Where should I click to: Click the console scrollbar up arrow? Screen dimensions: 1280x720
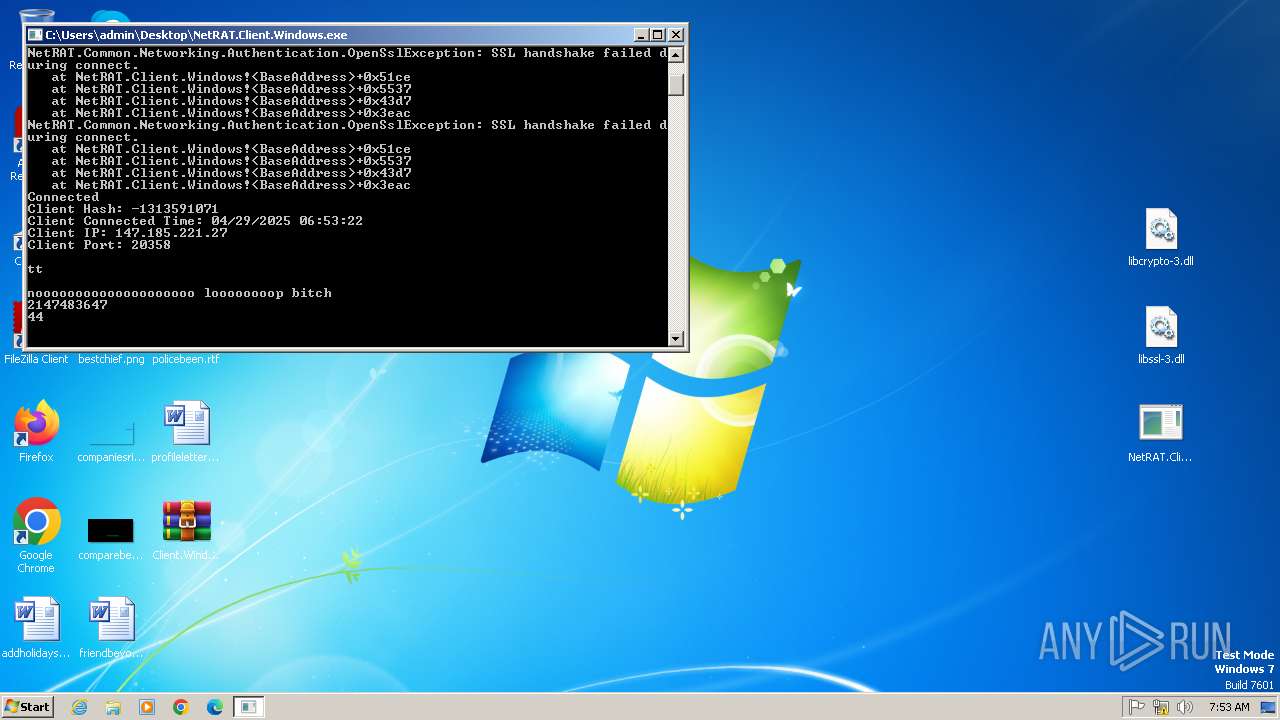pos(676,55)
